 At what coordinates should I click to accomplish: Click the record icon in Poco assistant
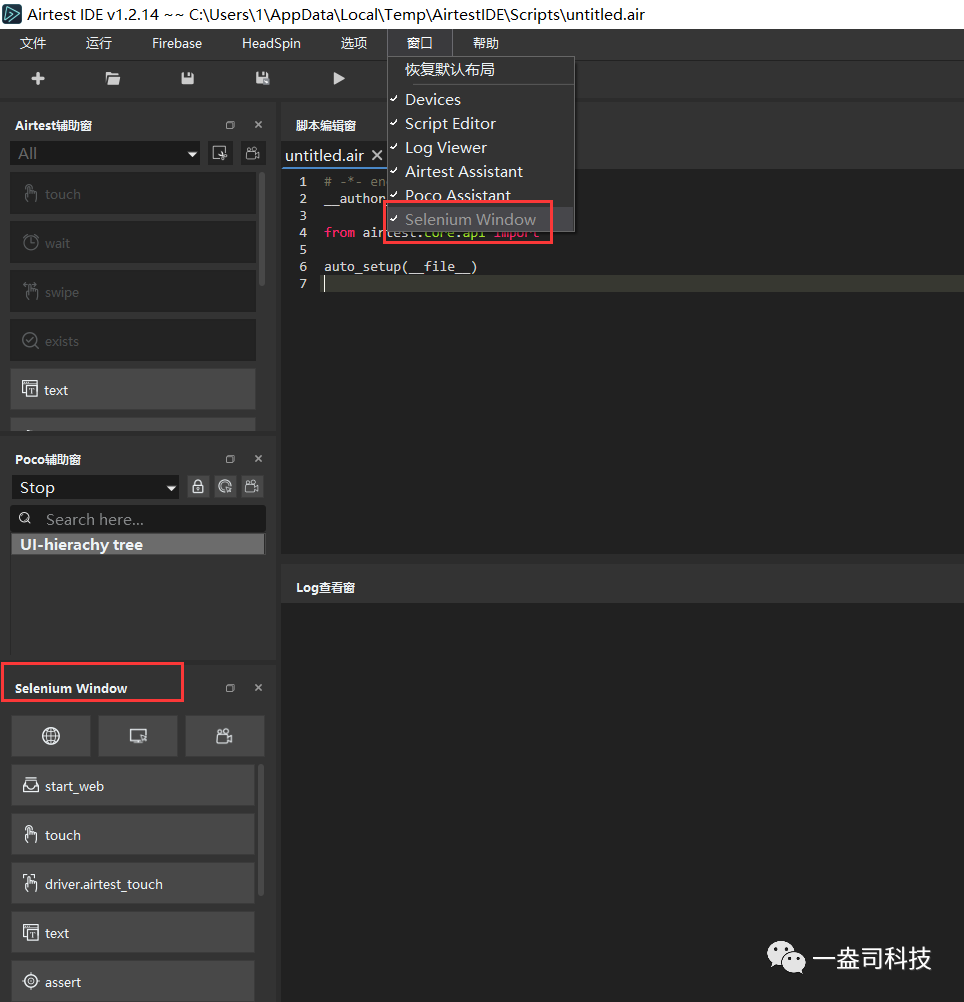[x=252, y=487]
